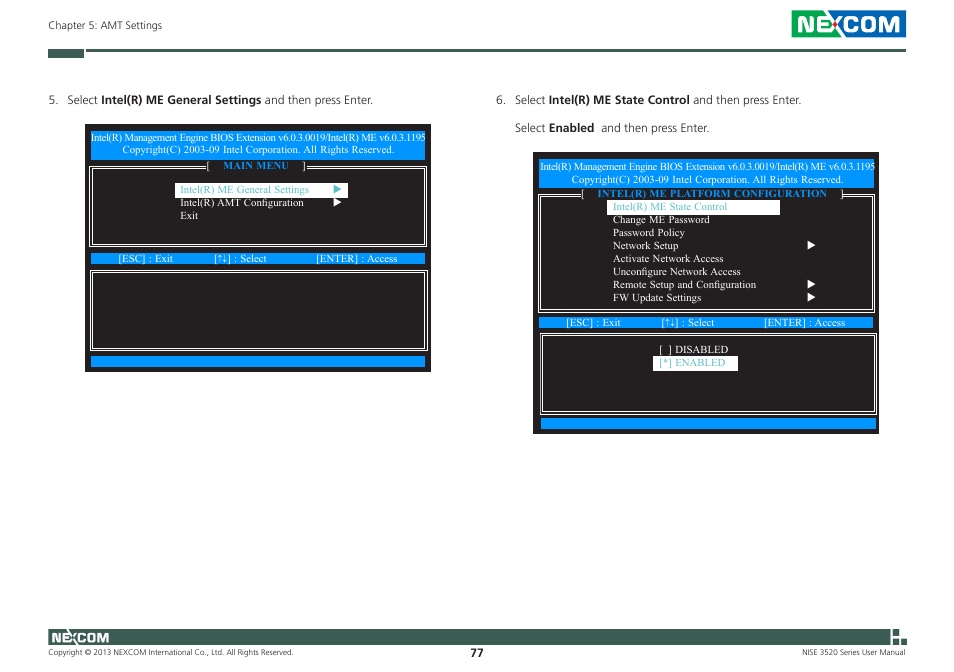Select the FW Update Settings entry

coord(656,297)
